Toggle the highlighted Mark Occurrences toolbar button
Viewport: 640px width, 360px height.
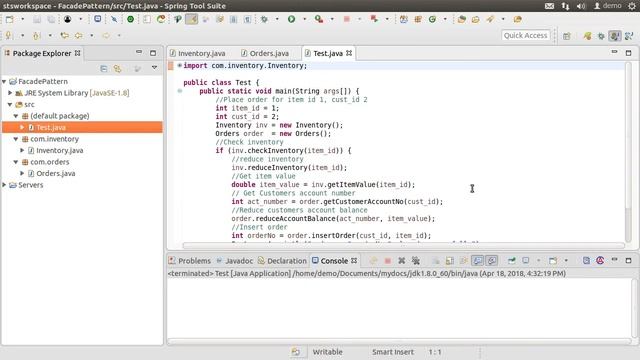pos(191,19)
